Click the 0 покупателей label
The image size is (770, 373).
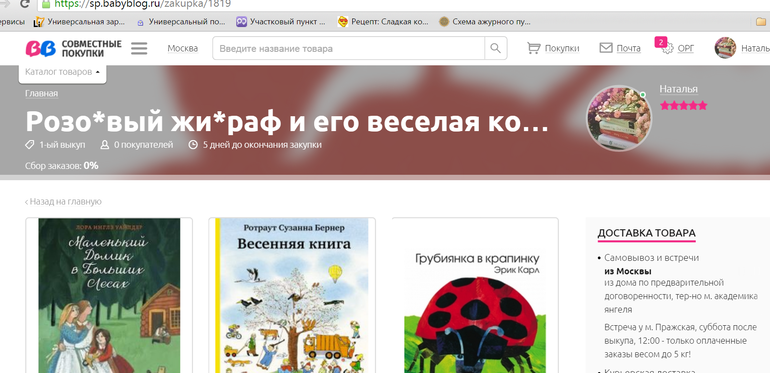[x=137, y=145]
